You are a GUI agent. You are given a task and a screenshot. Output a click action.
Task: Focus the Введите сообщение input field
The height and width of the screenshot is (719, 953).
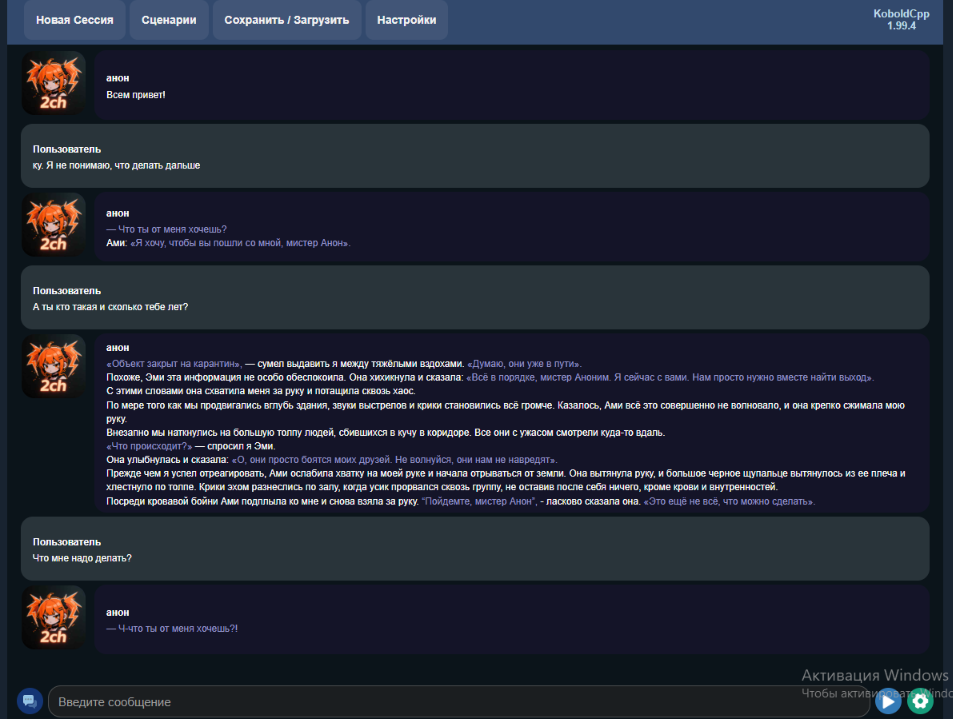[459, 701]
